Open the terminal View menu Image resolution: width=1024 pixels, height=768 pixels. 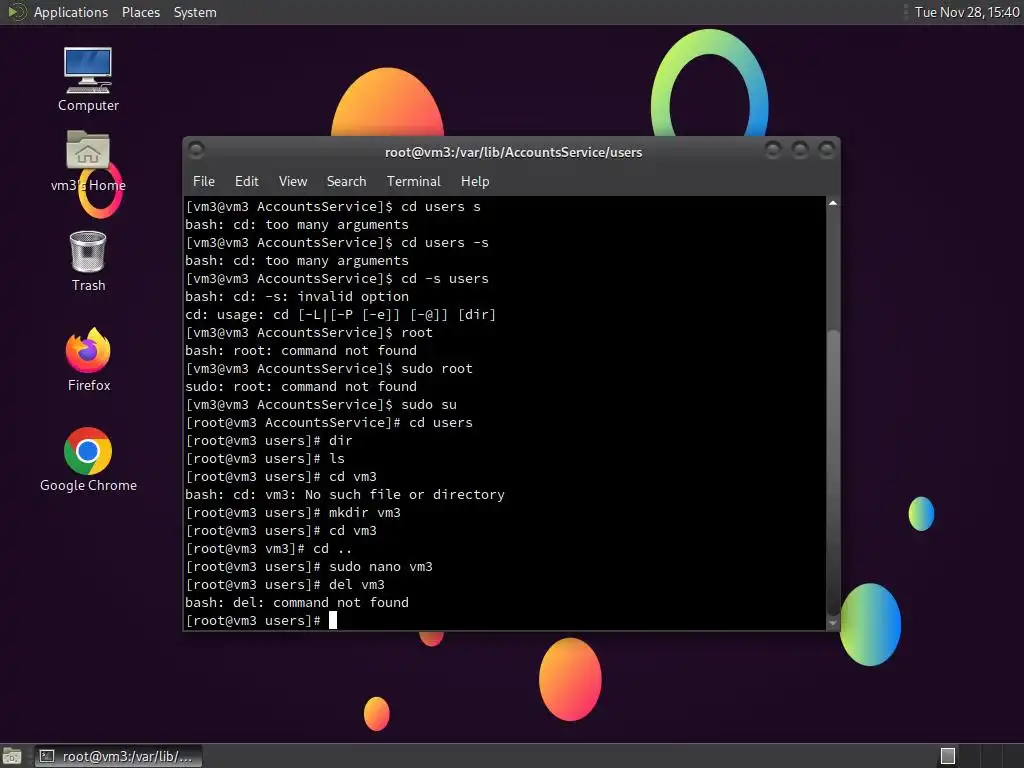(293, 182)
